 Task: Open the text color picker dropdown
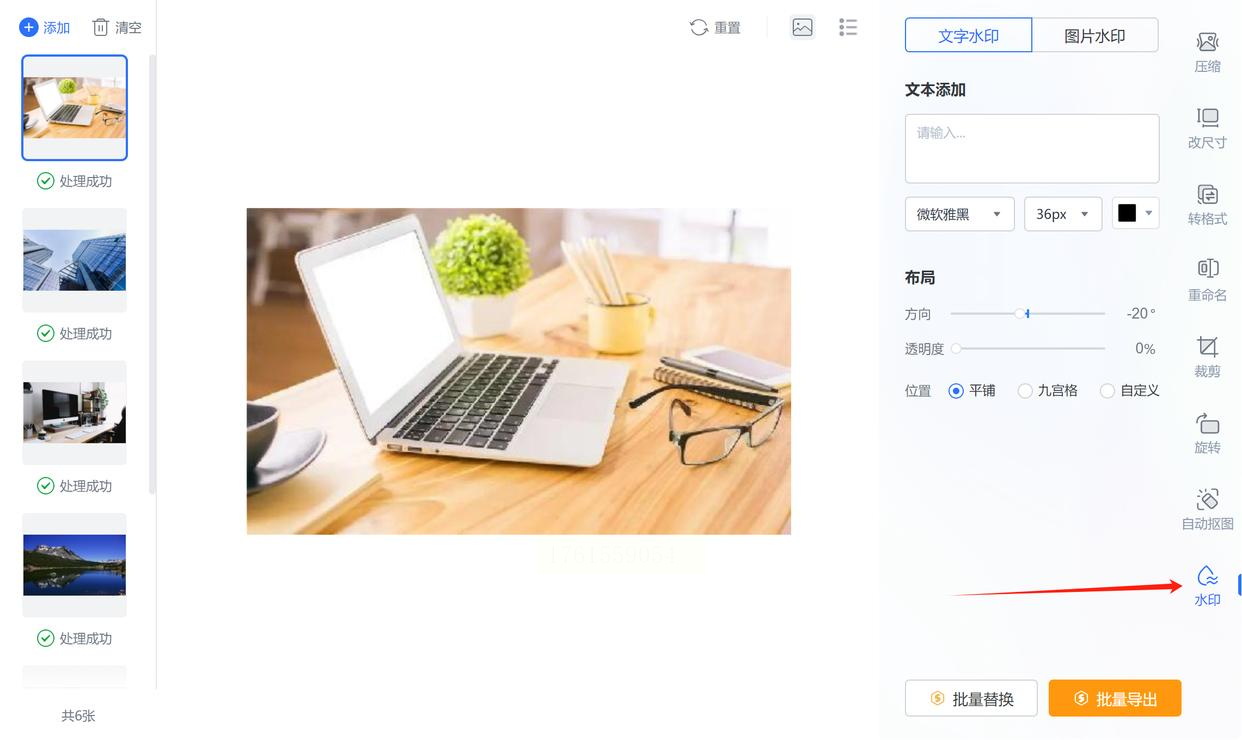pos(1136,213)
